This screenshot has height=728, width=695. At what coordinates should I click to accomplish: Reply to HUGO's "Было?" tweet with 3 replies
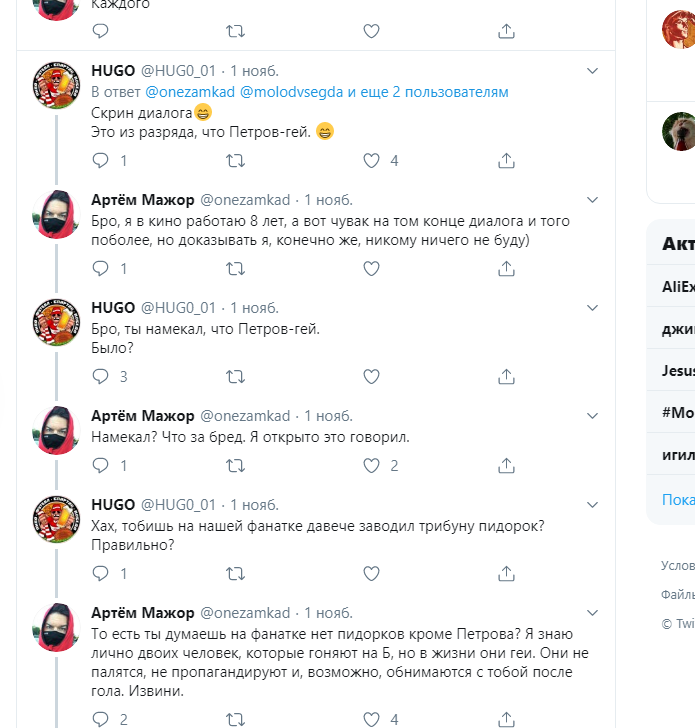(x=100, y=377)
